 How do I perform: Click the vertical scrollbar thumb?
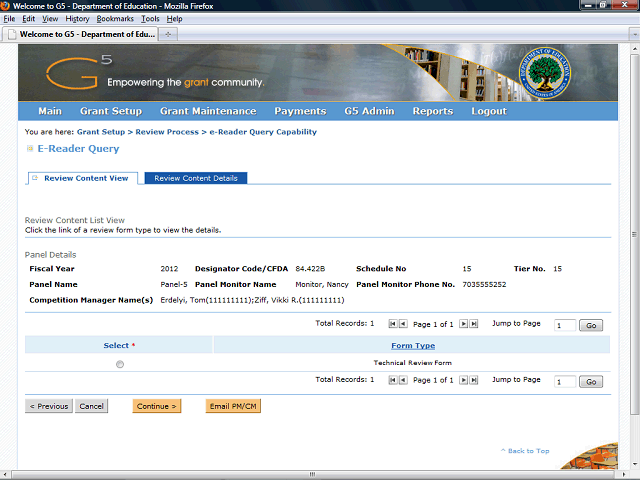point(634,234)
